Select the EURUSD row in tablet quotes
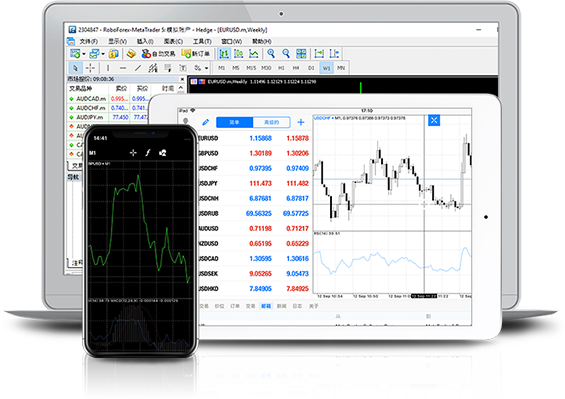The image size is (565, 399). pyautogui.click(x=254, y=138)
